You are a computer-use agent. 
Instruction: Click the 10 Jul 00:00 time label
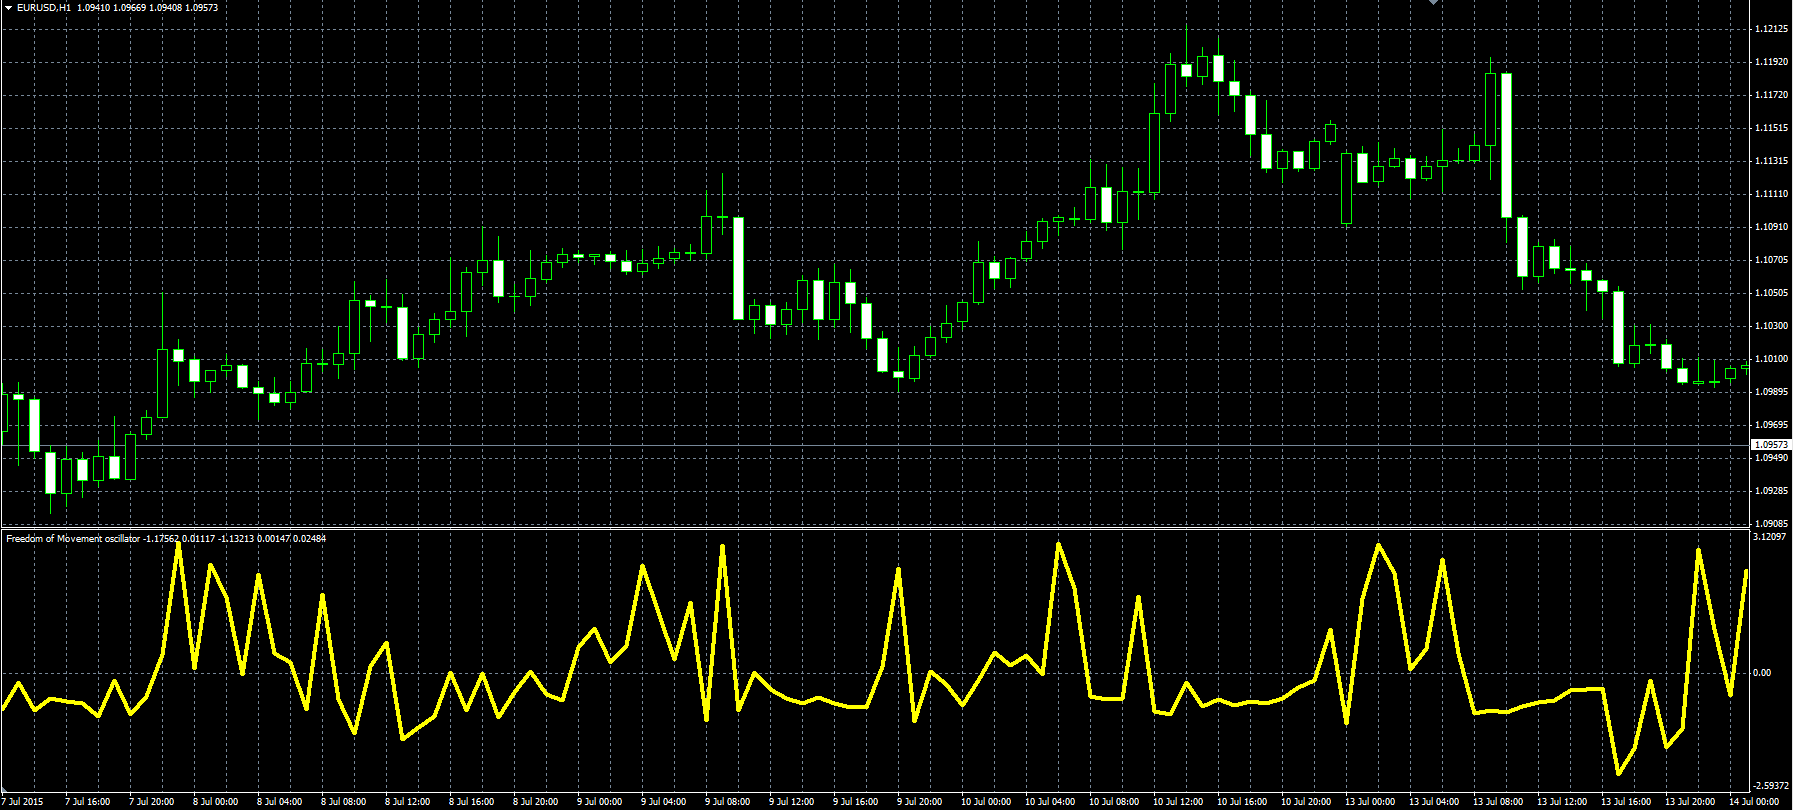[x=987, y=802]
